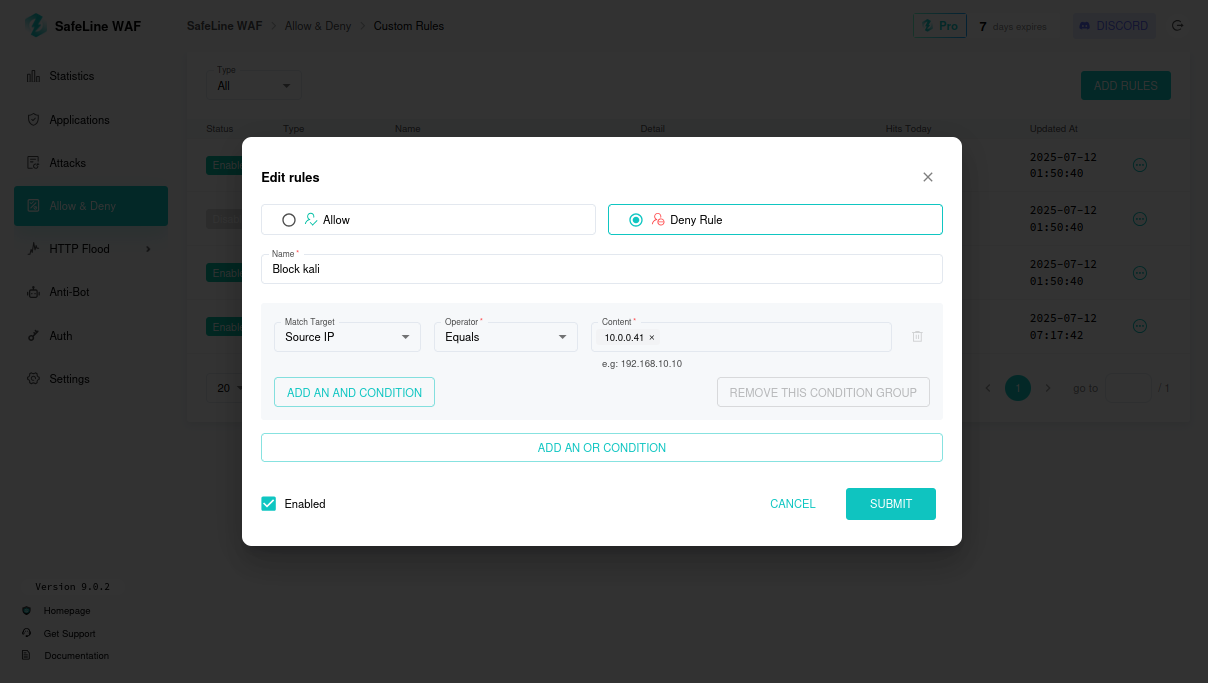Open the Homepage link
Image resolution: width=1208 pixels, height=683 pixels.
67,611
